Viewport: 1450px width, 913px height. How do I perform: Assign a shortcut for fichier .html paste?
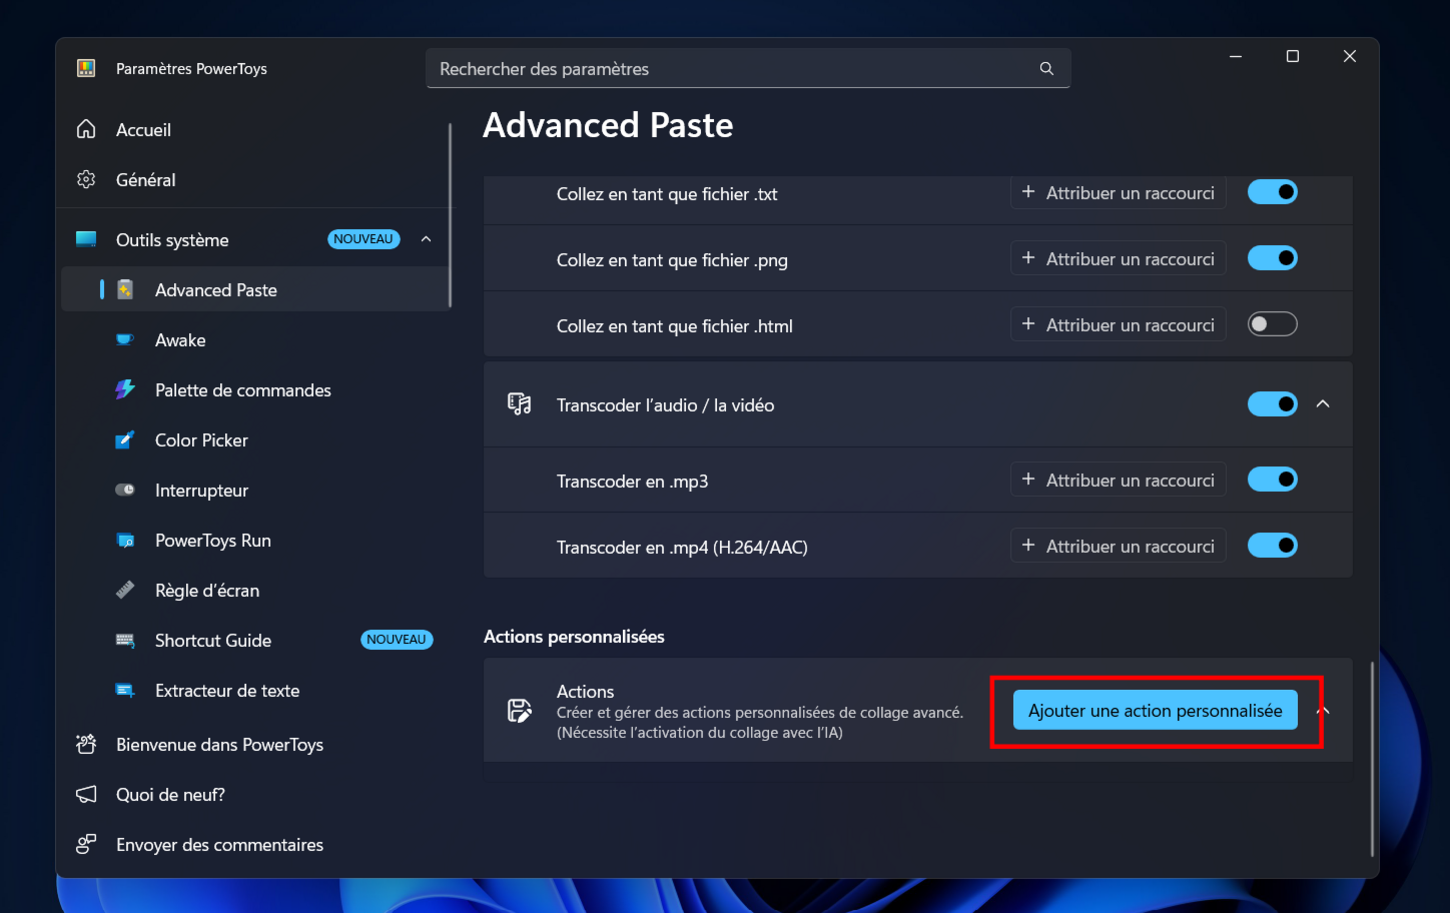1118,325
